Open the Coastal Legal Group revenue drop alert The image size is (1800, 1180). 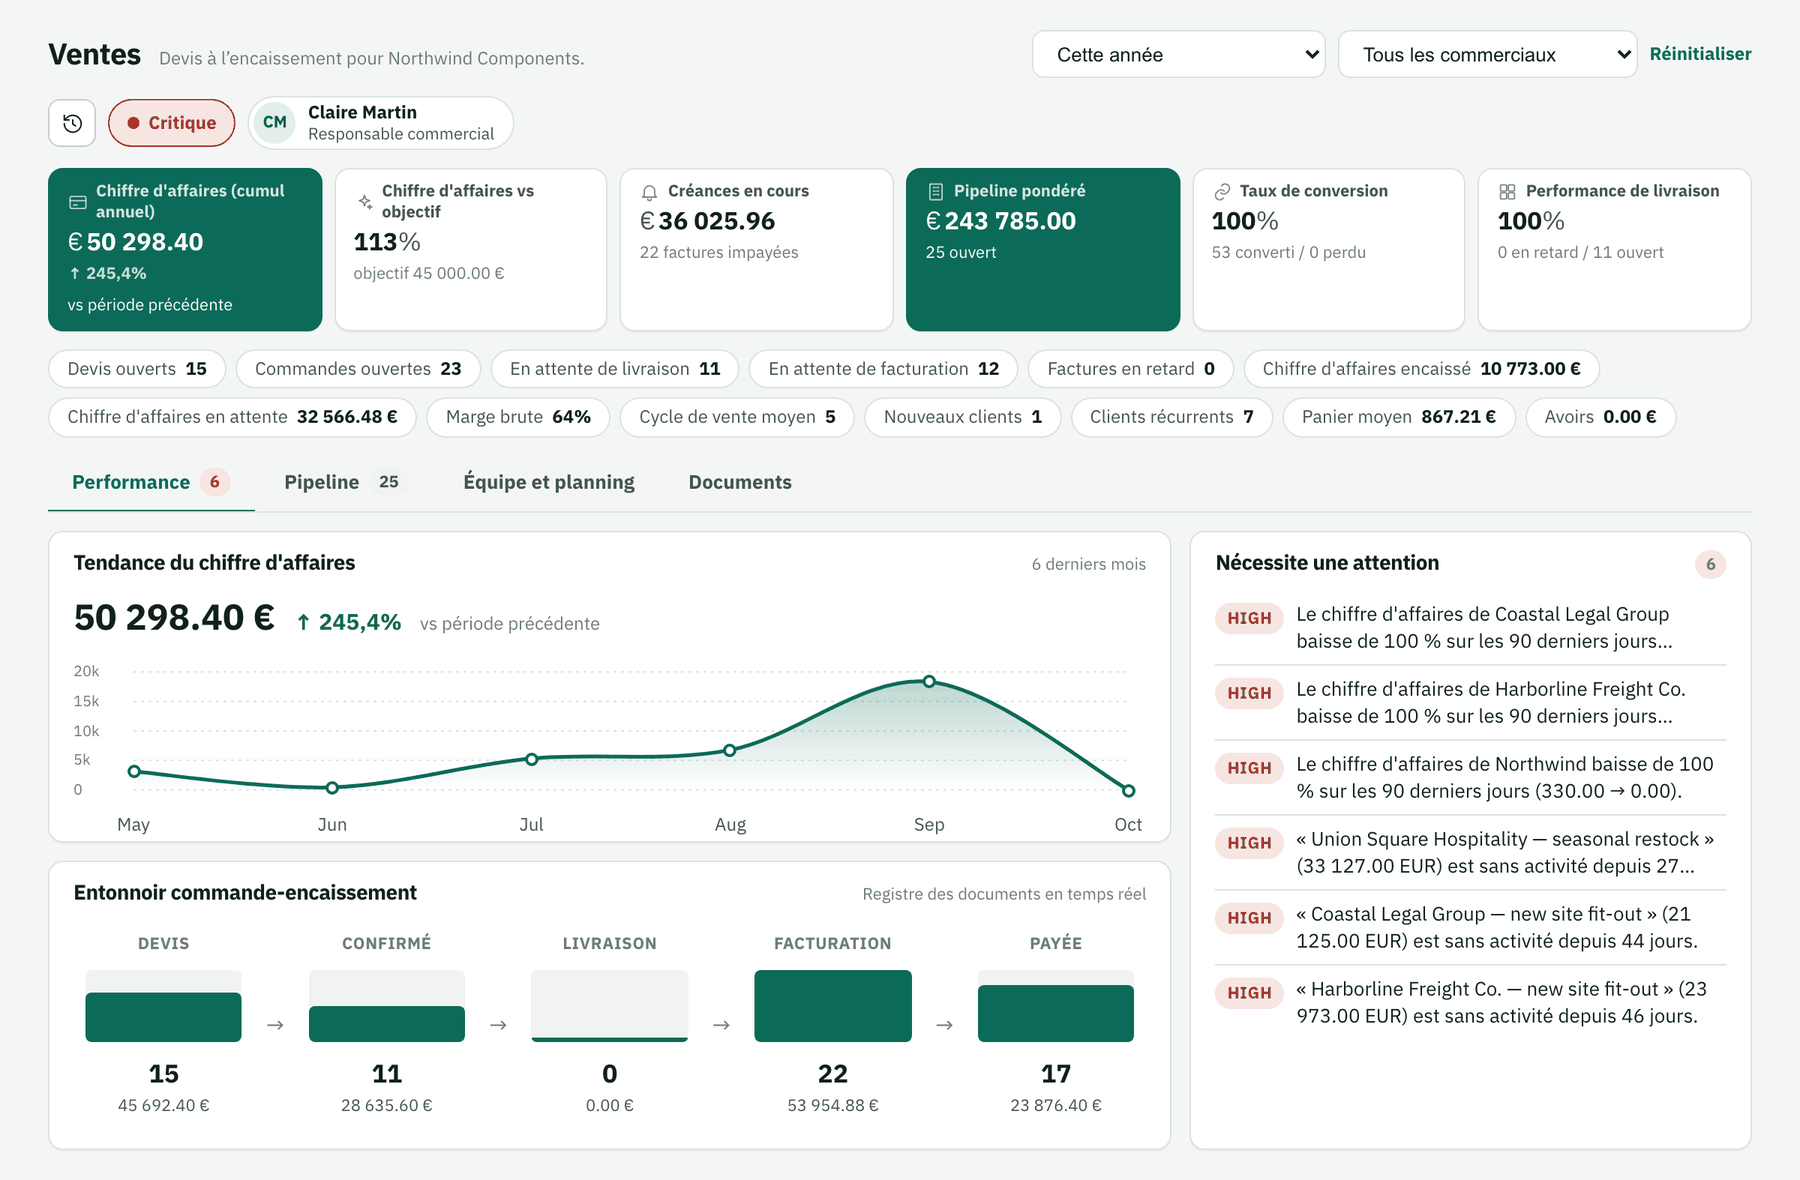[x=1470, y=628]
